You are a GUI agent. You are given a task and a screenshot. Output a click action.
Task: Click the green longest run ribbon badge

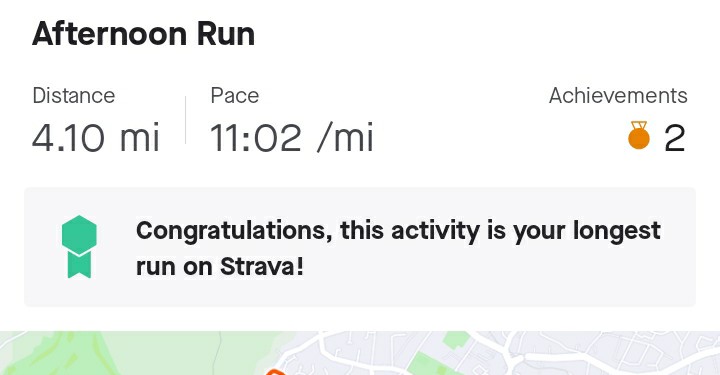(x=79, y=247)
